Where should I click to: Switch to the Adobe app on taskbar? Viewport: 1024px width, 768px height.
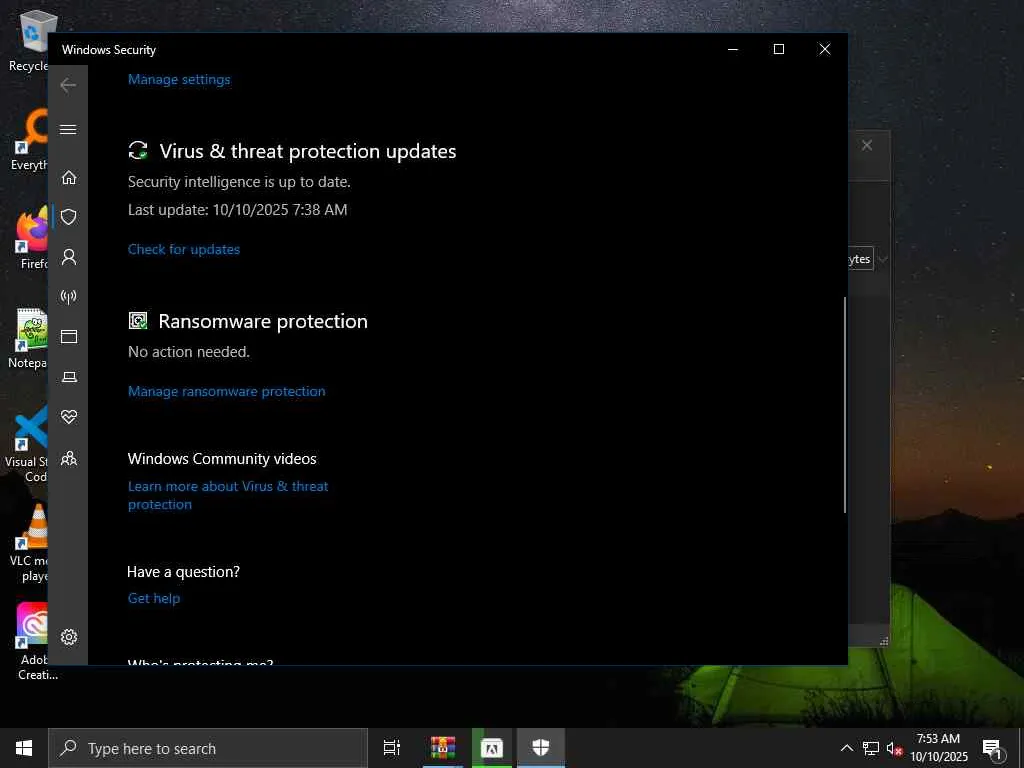[492, 748]
